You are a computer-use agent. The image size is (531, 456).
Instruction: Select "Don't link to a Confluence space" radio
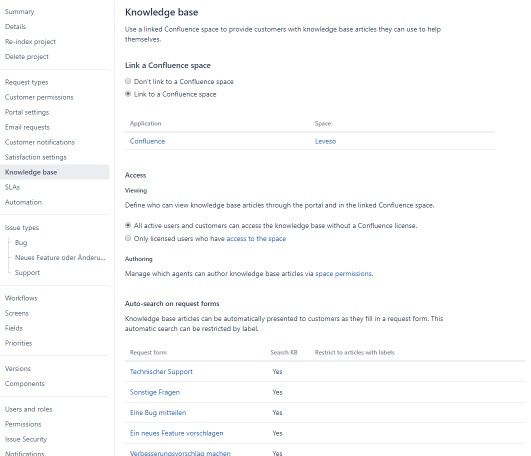[128, 81]
